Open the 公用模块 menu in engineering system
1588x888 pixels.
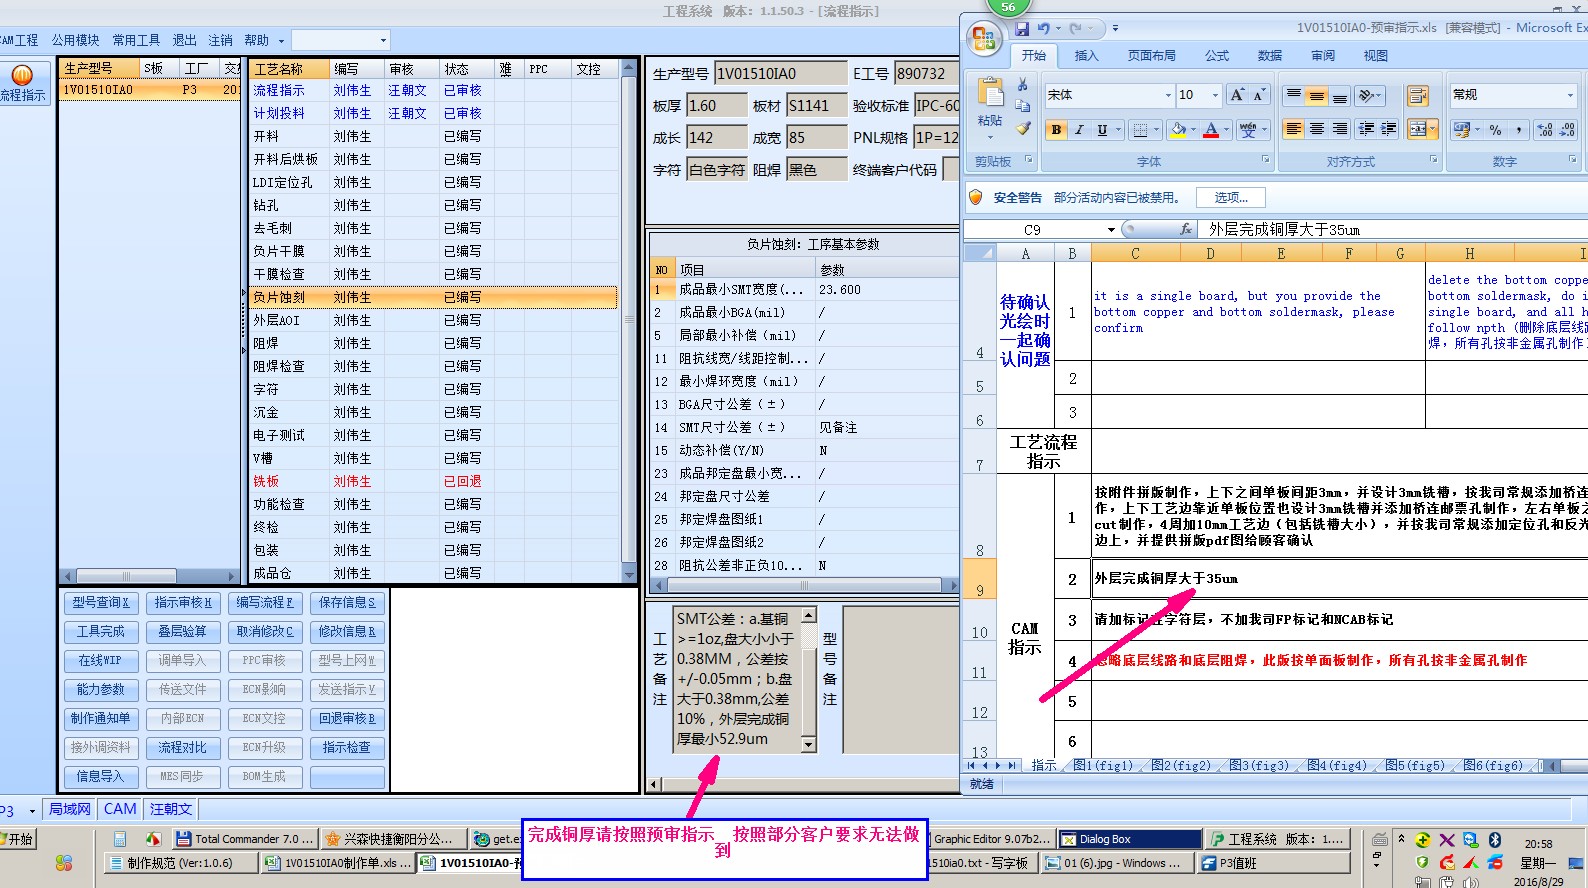tap(76, 40)
